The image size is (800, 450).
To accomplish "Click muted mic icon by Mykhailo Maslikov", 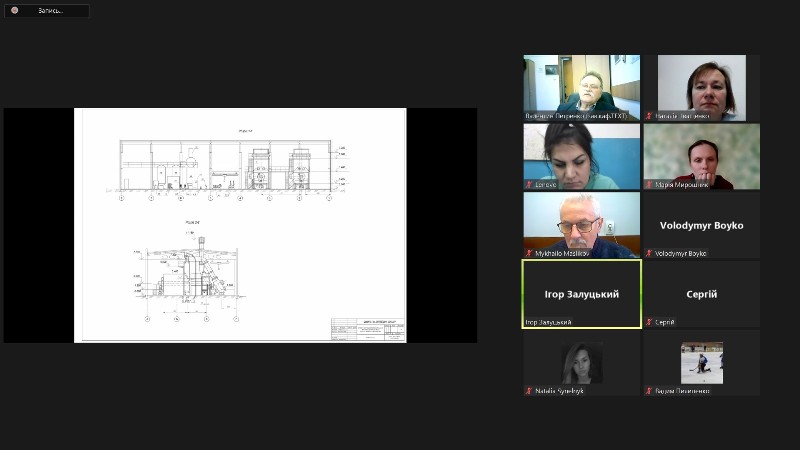I will pyautogui.click(x=529, y=253).
